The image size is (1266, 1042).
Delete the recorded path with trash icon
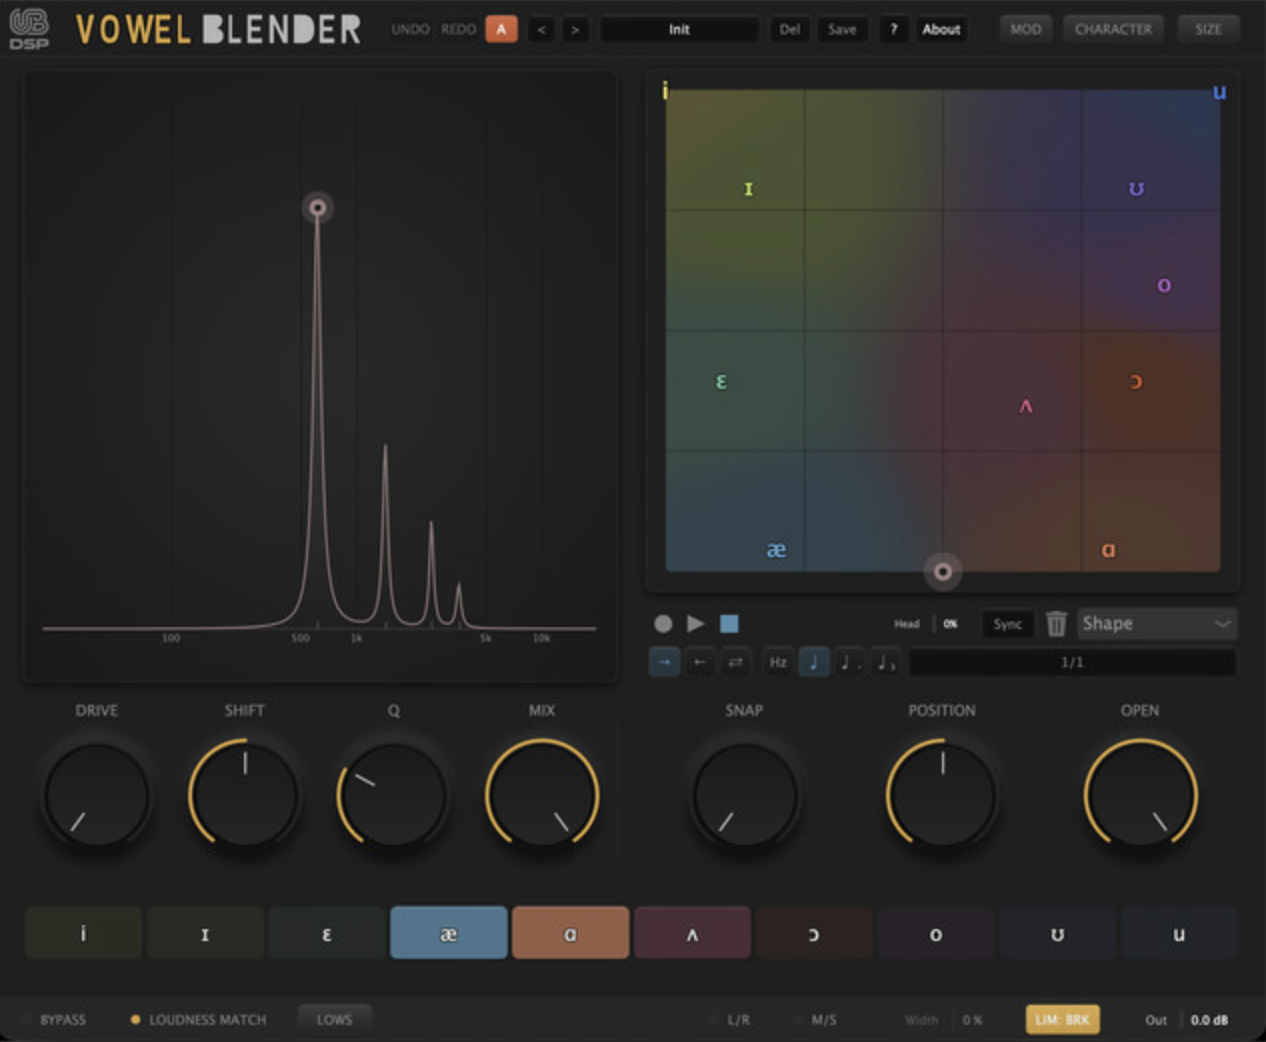(1056, 623)
